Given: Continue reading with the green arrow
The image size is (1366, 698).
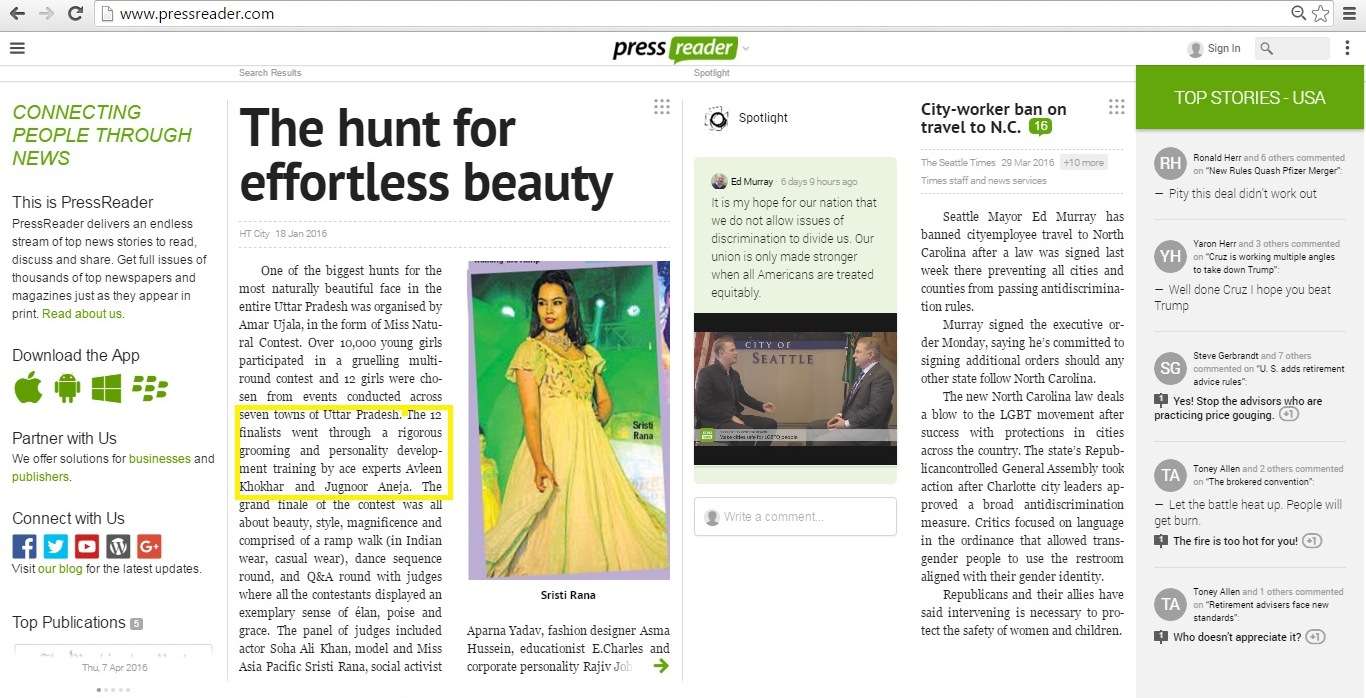Looking at the screenshot, I should pyautogui.click(x=660, y=665).
